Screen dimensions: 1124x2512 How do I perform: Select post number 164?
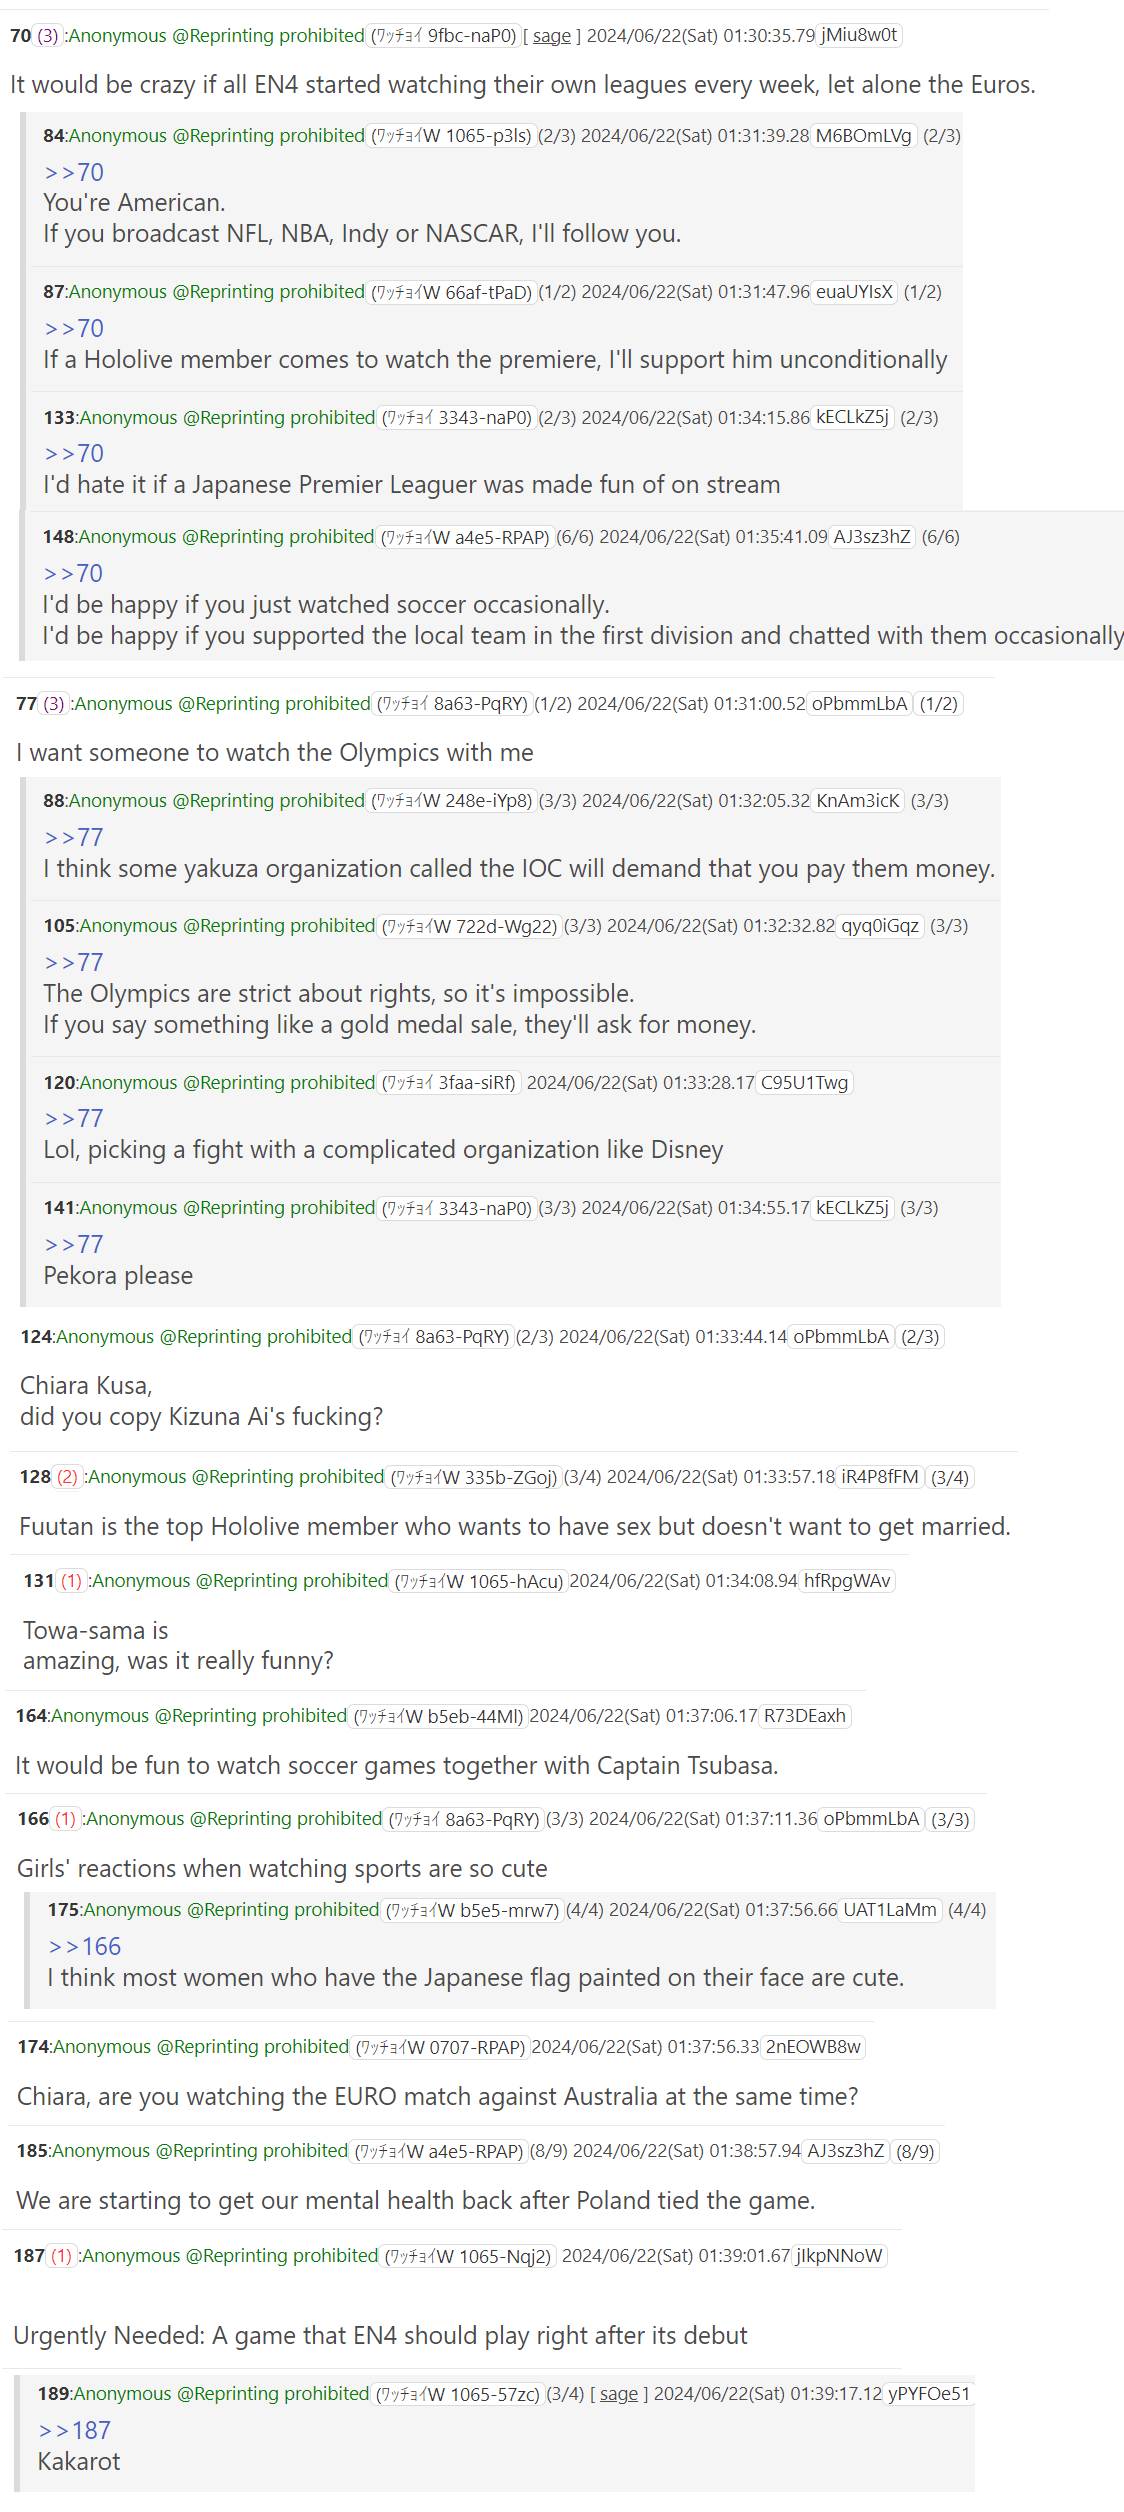(31, 1716)
